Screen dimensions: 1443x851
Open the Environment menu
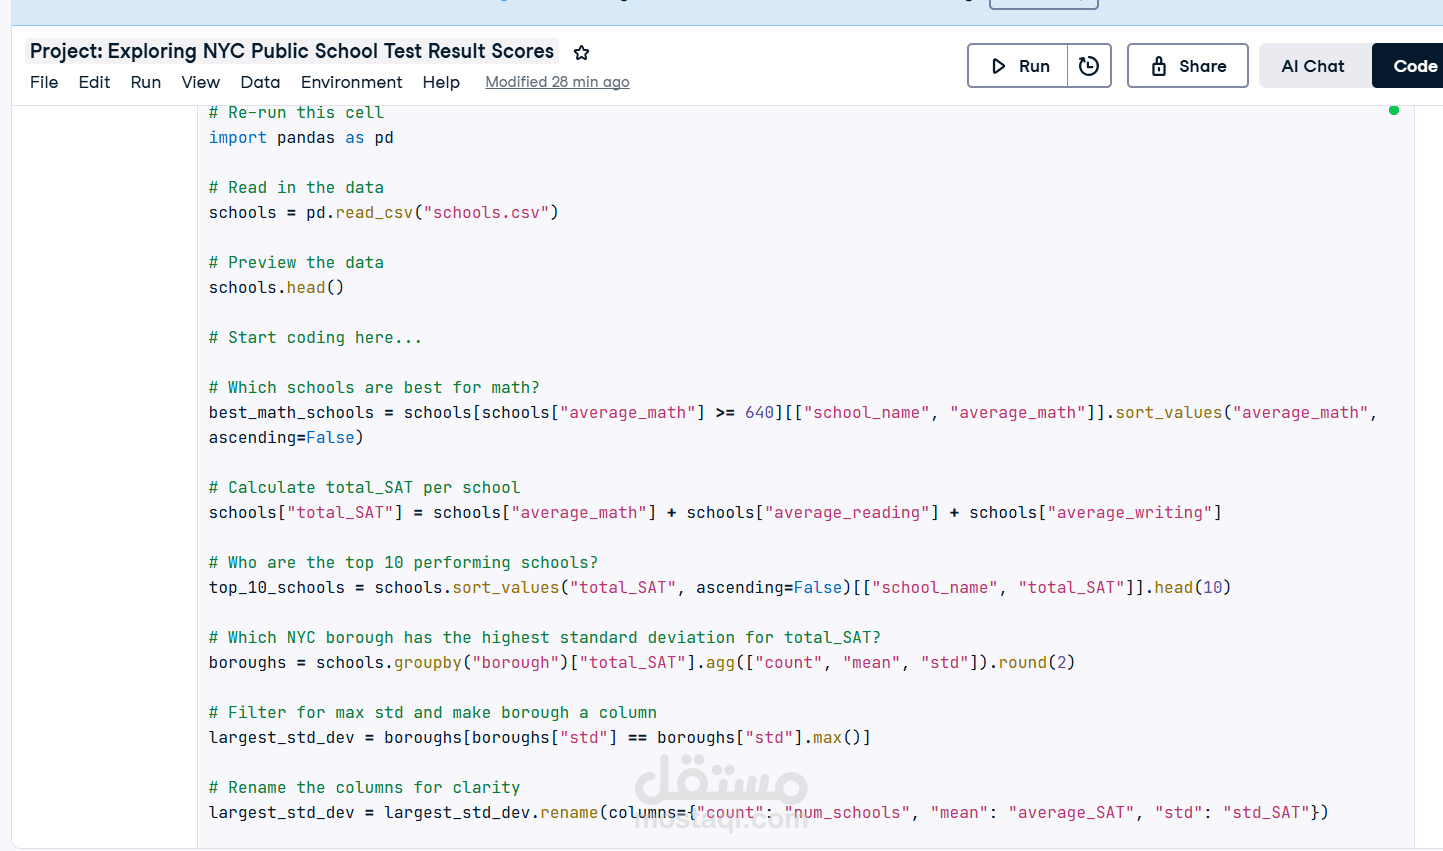351,82
